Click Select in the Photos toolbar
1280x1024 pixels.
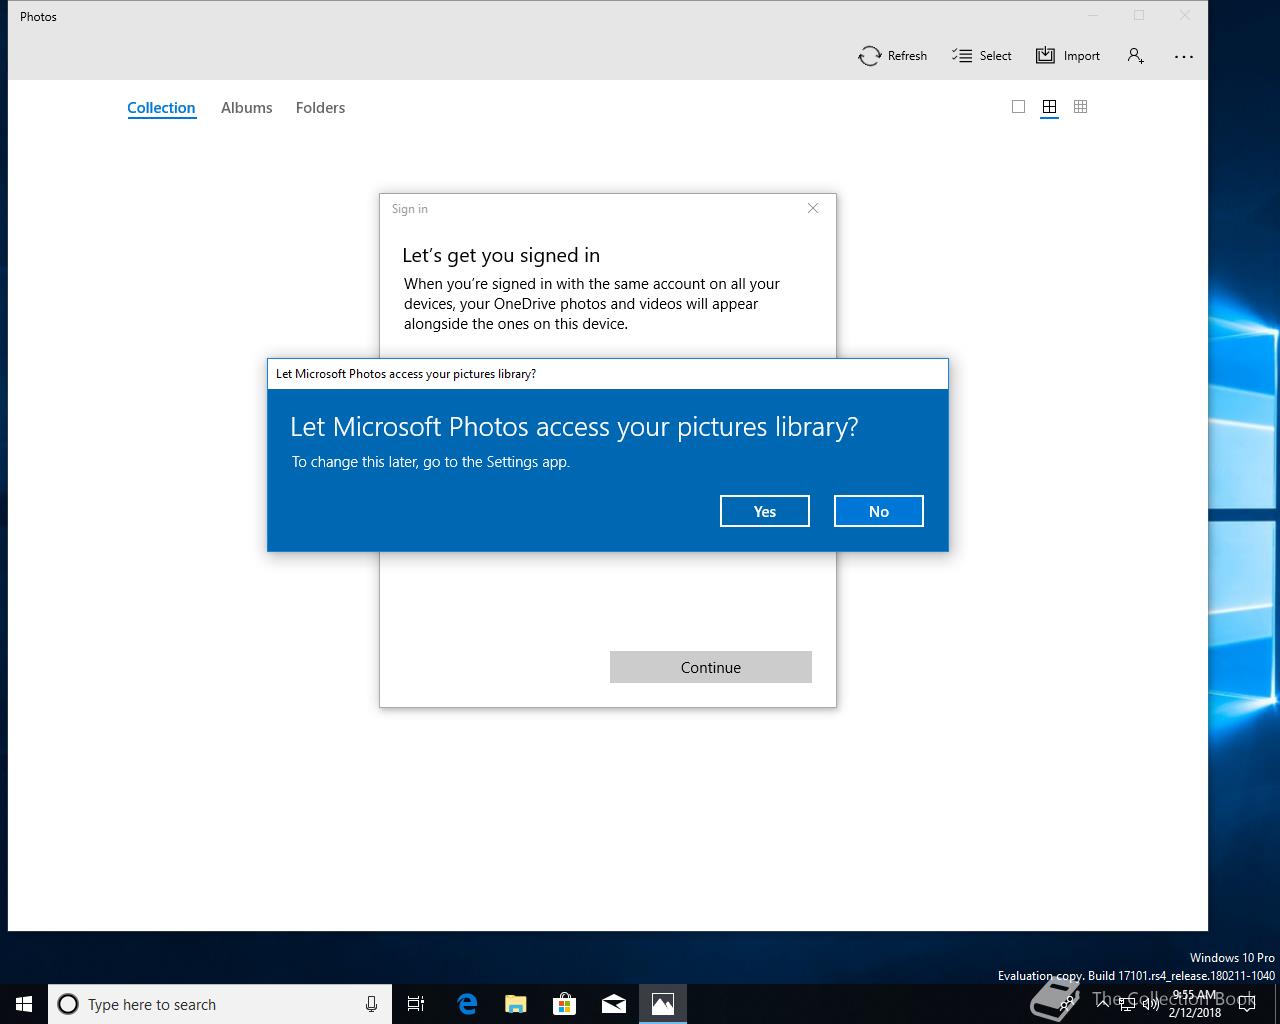982,56
